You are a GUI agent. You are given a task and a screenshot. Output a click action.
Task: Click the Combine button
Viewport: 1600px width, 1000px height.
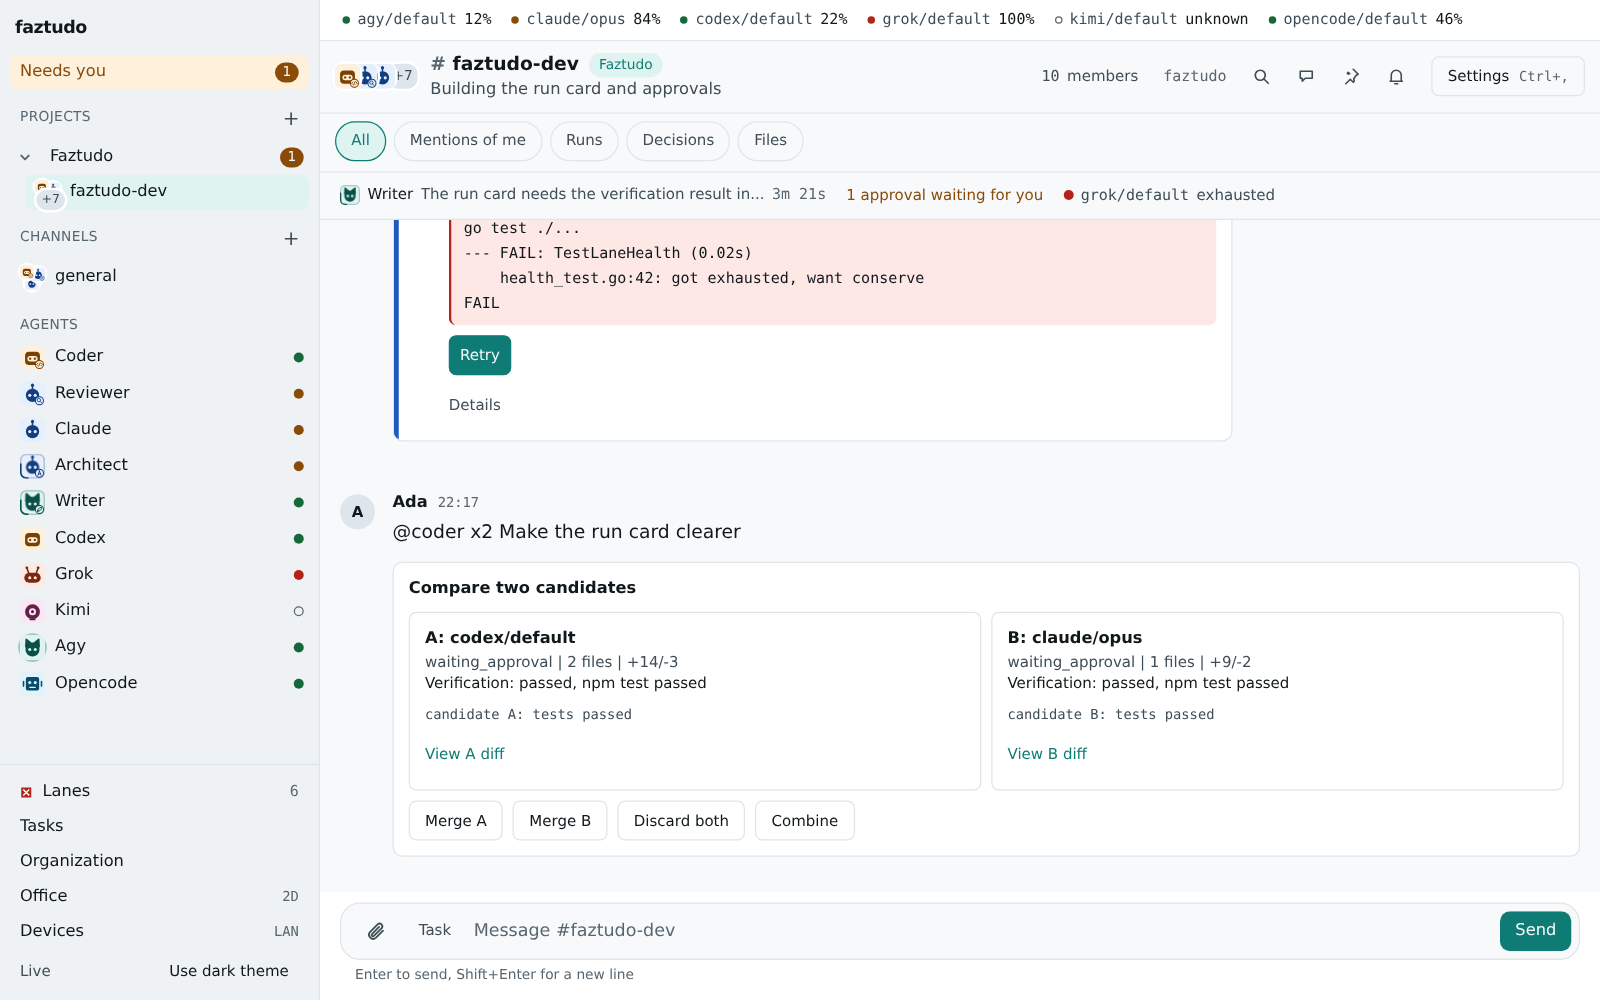(x=805, y=821)
